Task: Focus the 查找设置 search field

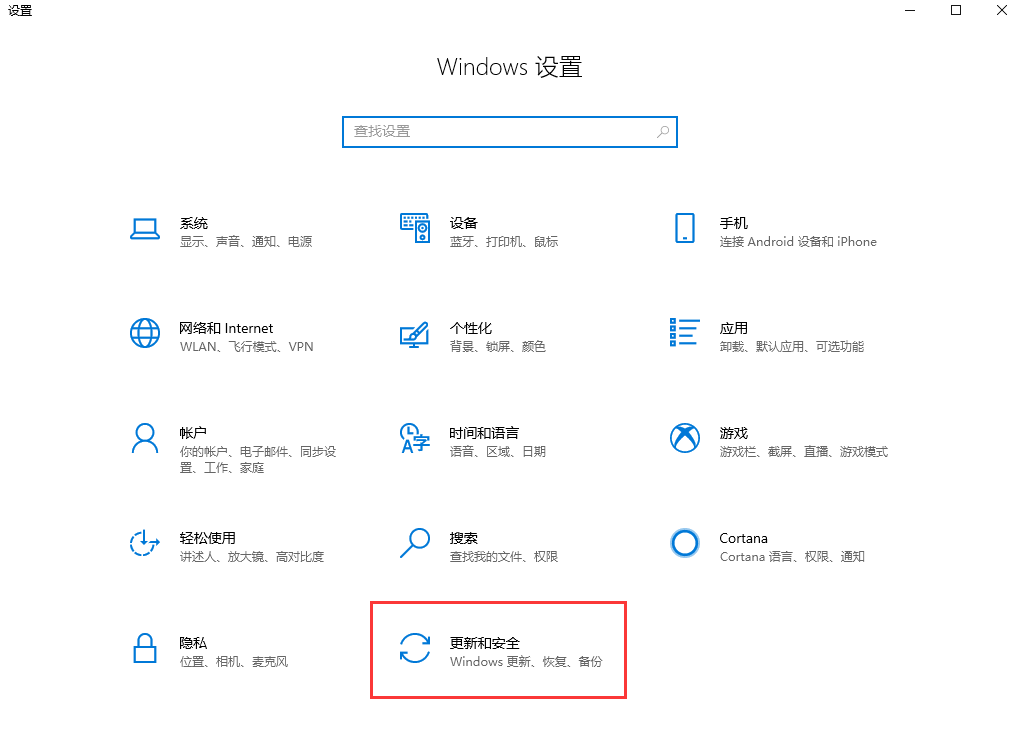Action: tap(510, 132)
